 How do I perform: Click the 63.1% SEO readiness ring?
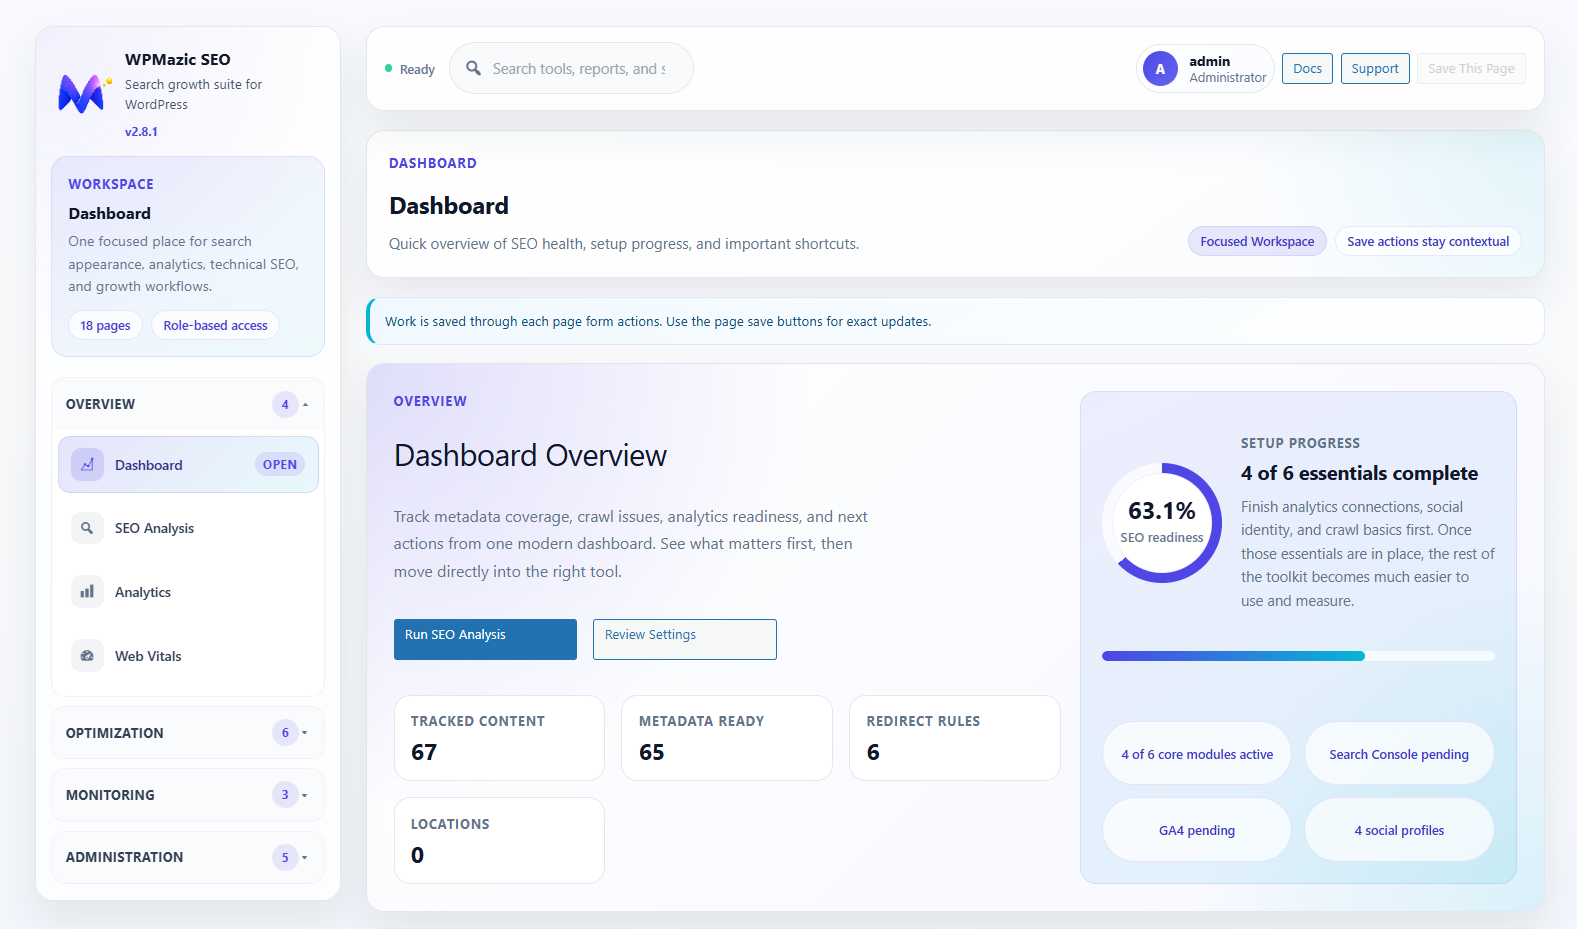click(x=1162, y=522)
